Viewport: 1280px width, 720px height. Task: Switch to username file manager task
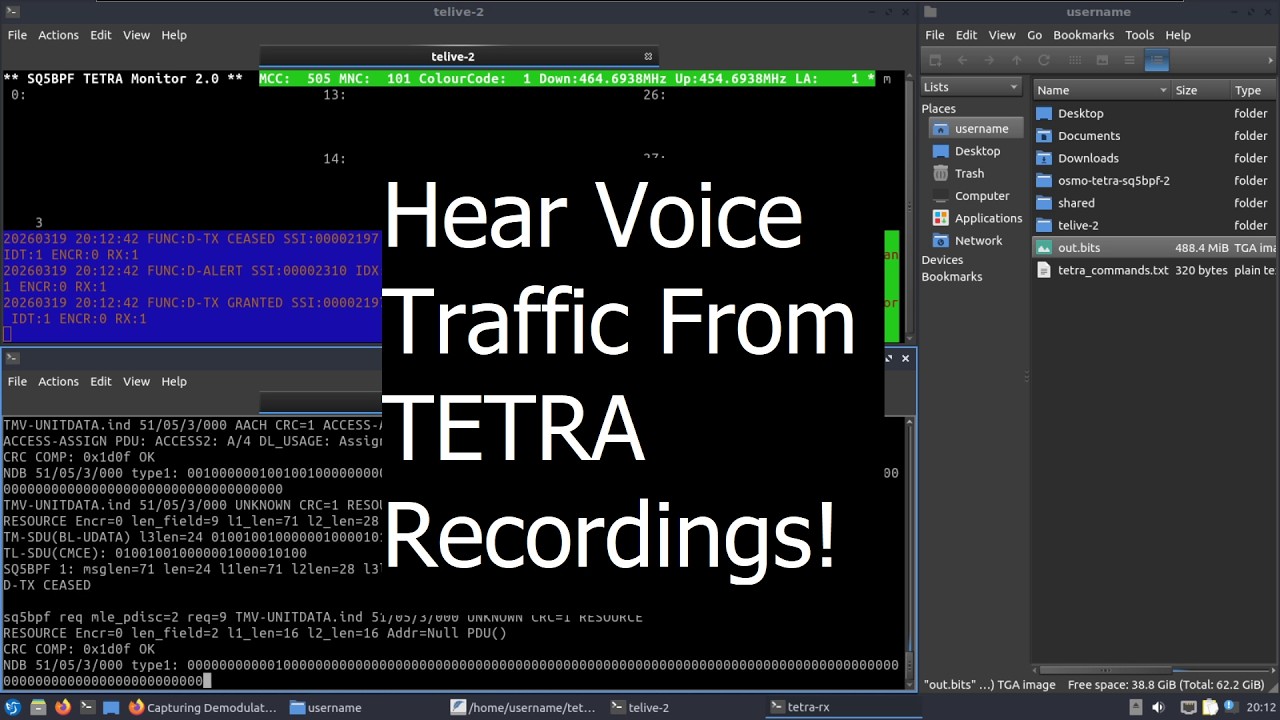tap(326, 707)
